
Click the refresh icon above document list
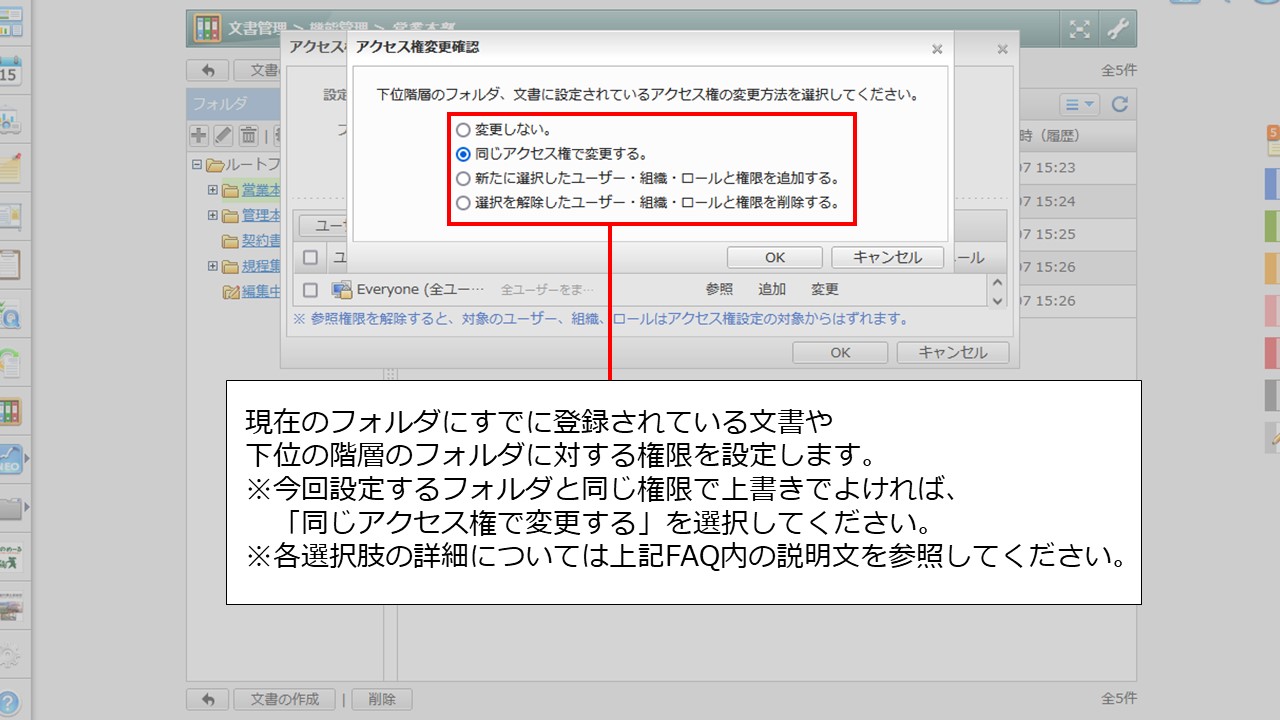1120,104
